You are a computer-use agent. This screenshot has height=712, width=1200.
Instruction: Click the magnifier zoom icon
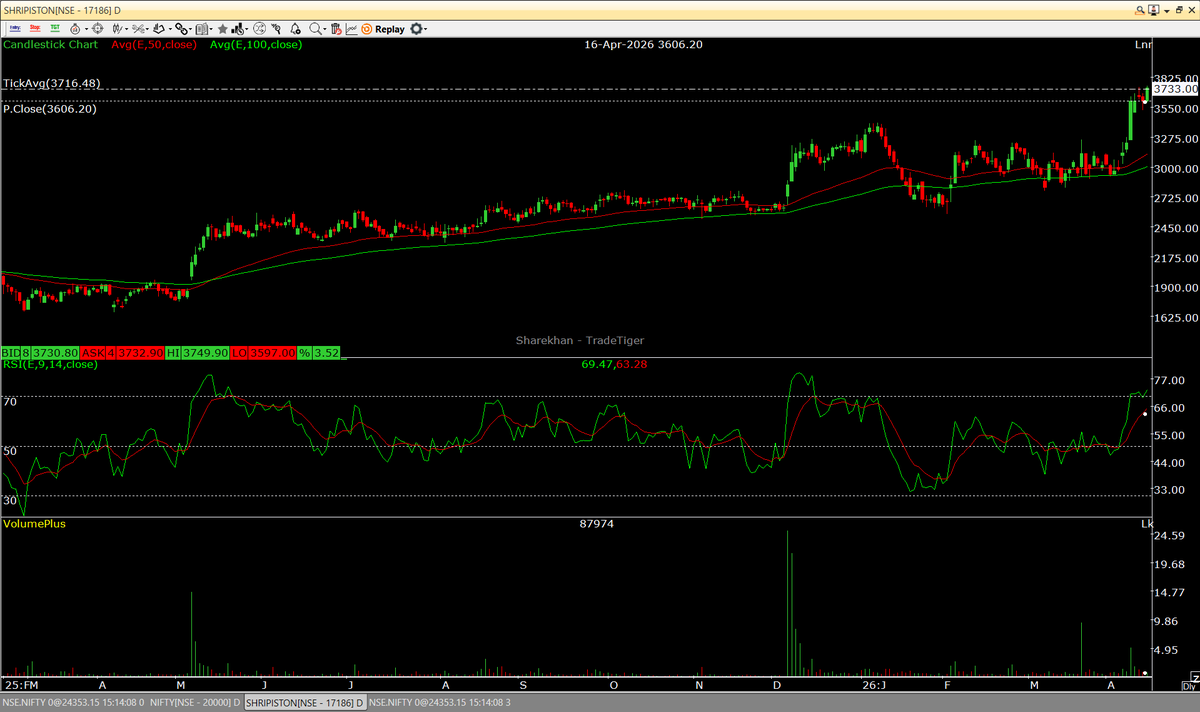[x=316, y=29]
